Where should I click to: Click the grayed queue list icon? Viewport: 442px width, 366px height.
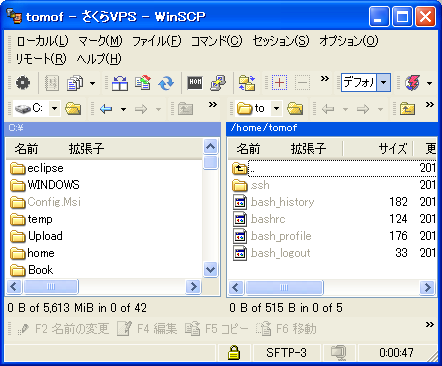pos(52,83)
